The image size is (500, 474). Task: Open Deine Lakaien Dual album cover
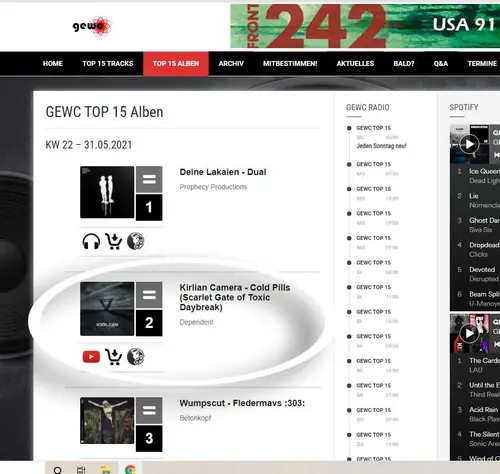(x=107, y=192)
